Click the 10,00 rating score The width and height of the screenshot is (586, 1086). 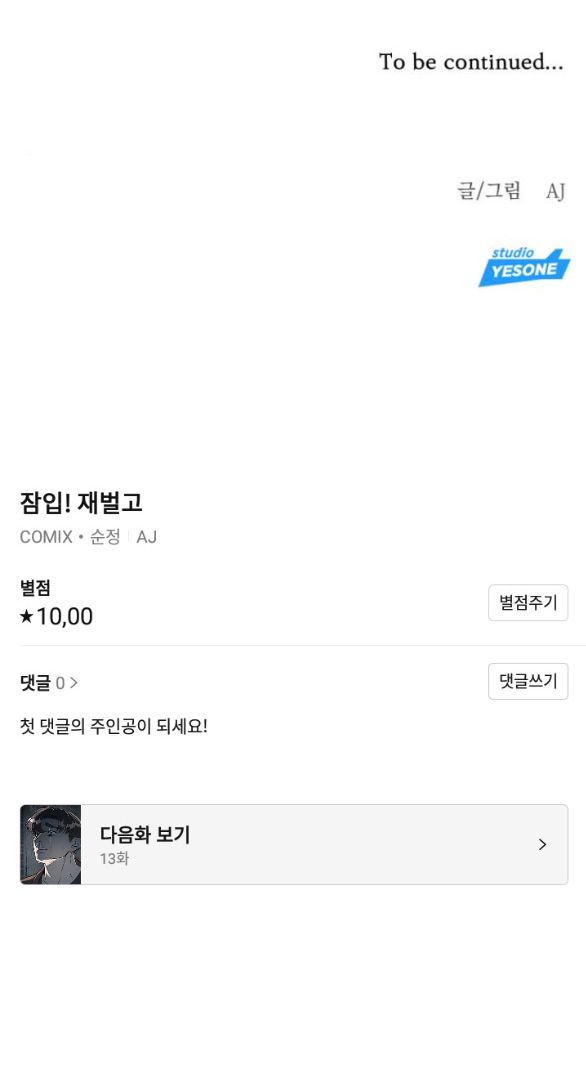[64, 616]
